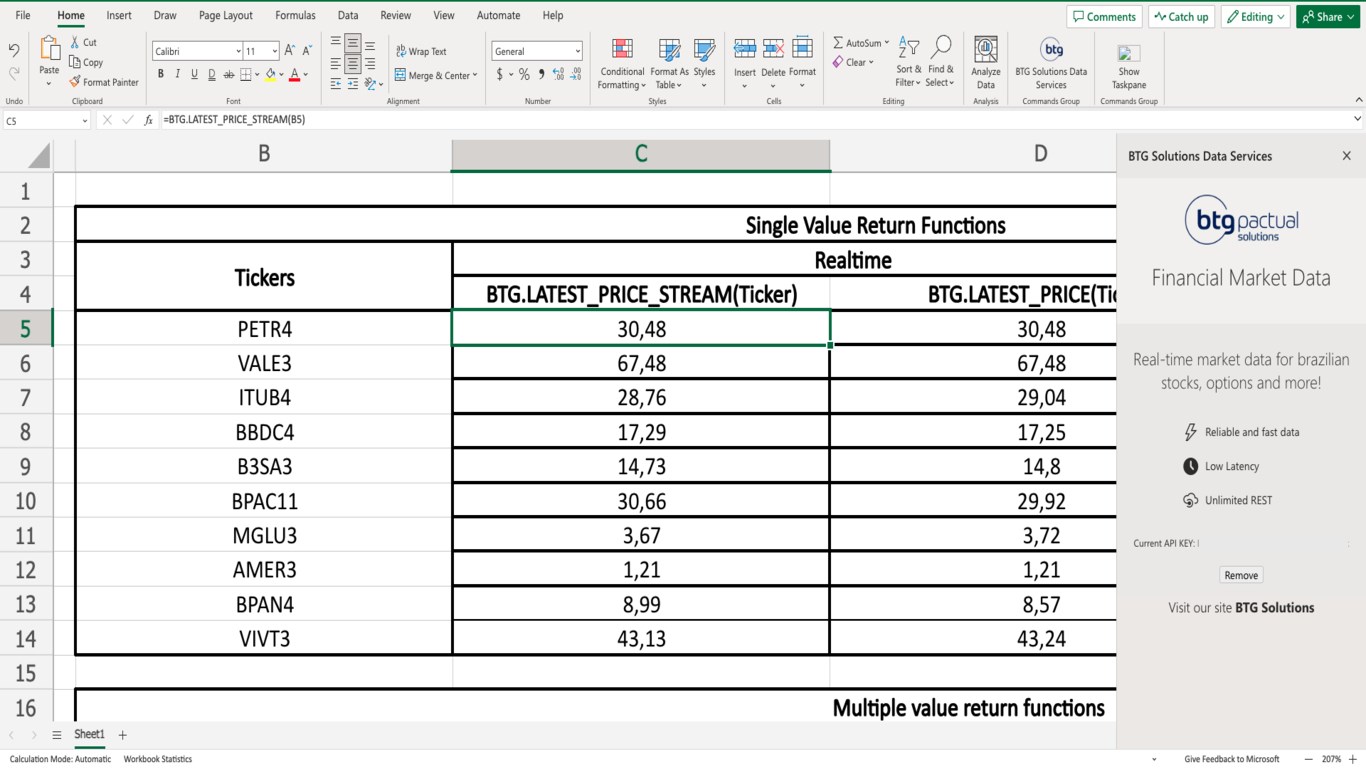Visit the BTG Solutions site link

[1275, 608]
